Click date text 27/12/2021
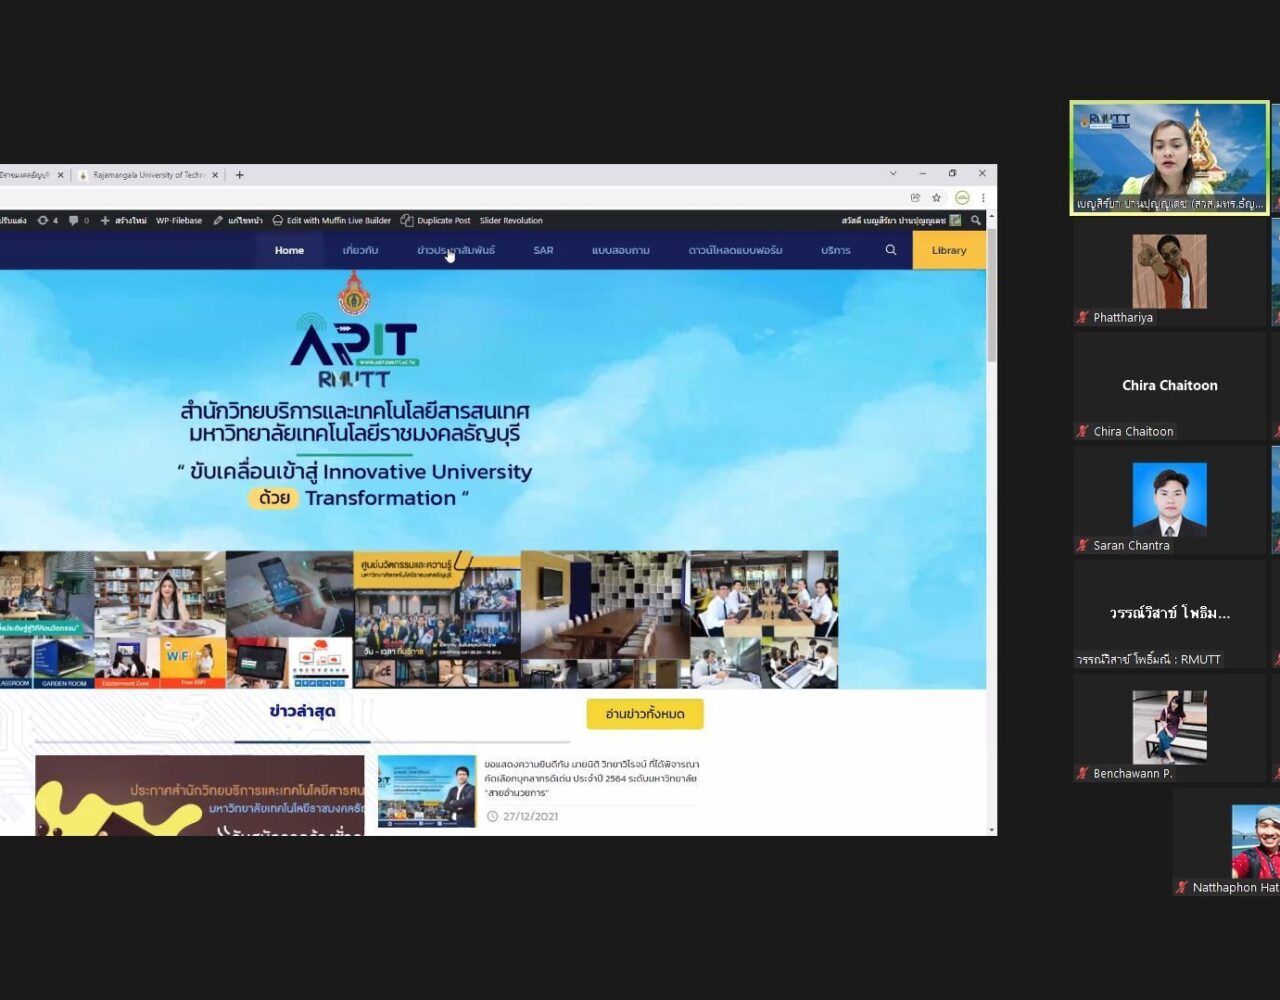This screenshot has width=1280, height=1000. click(x=530, y=816)
